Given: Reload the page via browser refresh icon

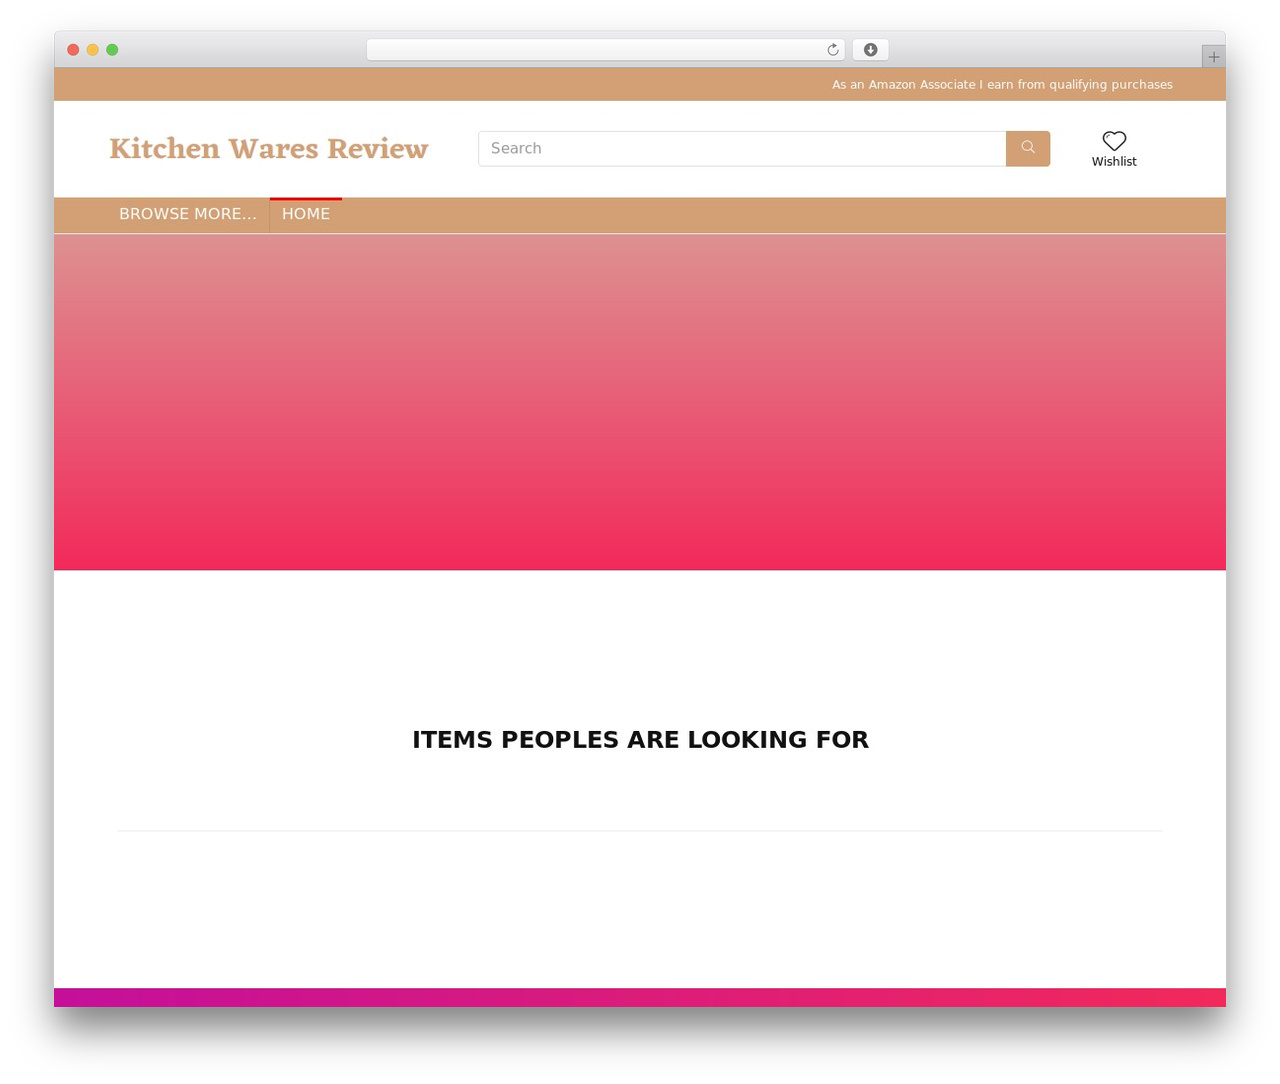Looking at the screenshot, I should (832, 50).
